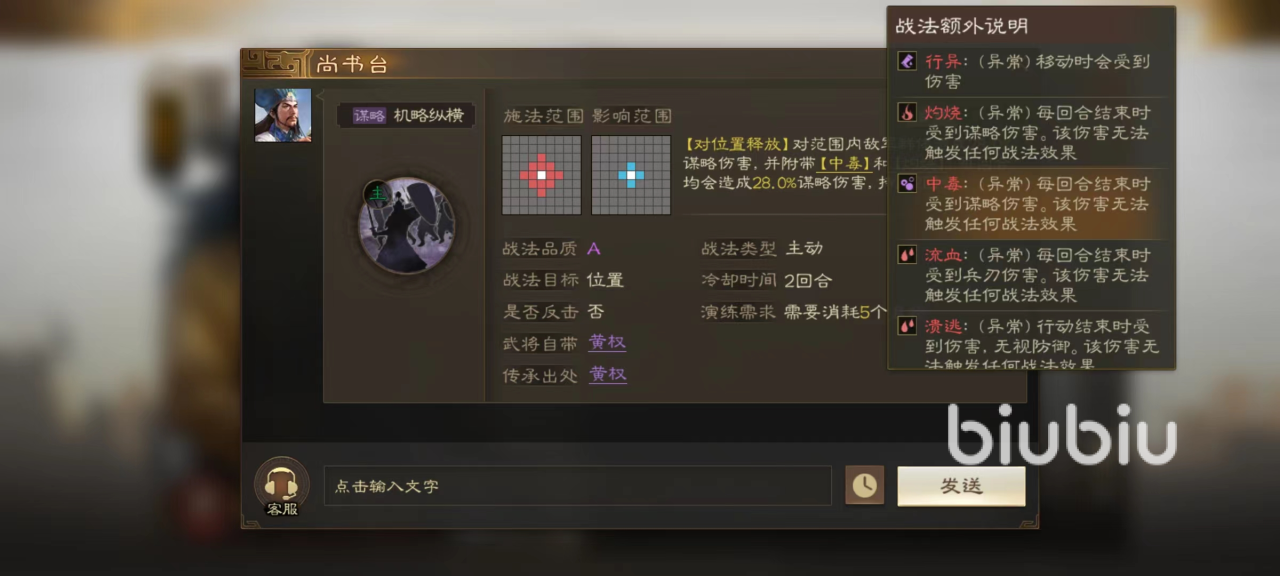
Task: Select the 灼烧 flame status icon
Action: (907, 113)
